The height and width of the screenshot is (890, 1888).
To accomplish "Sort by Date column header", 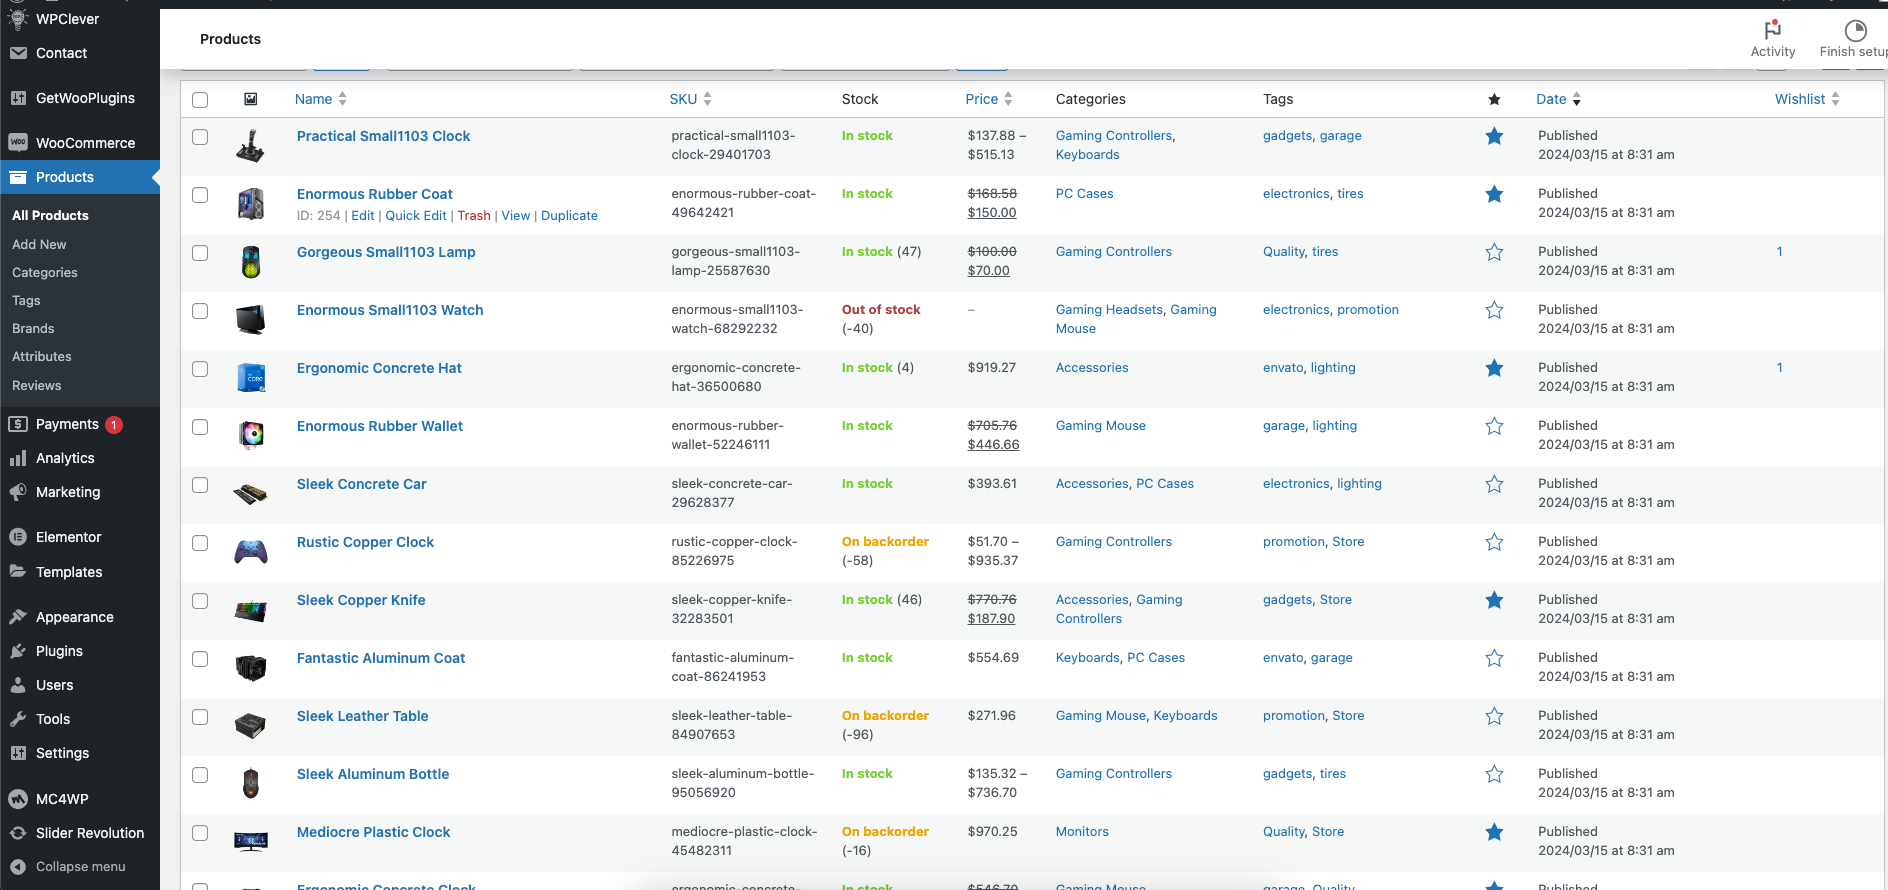I will pos(1551,99).
